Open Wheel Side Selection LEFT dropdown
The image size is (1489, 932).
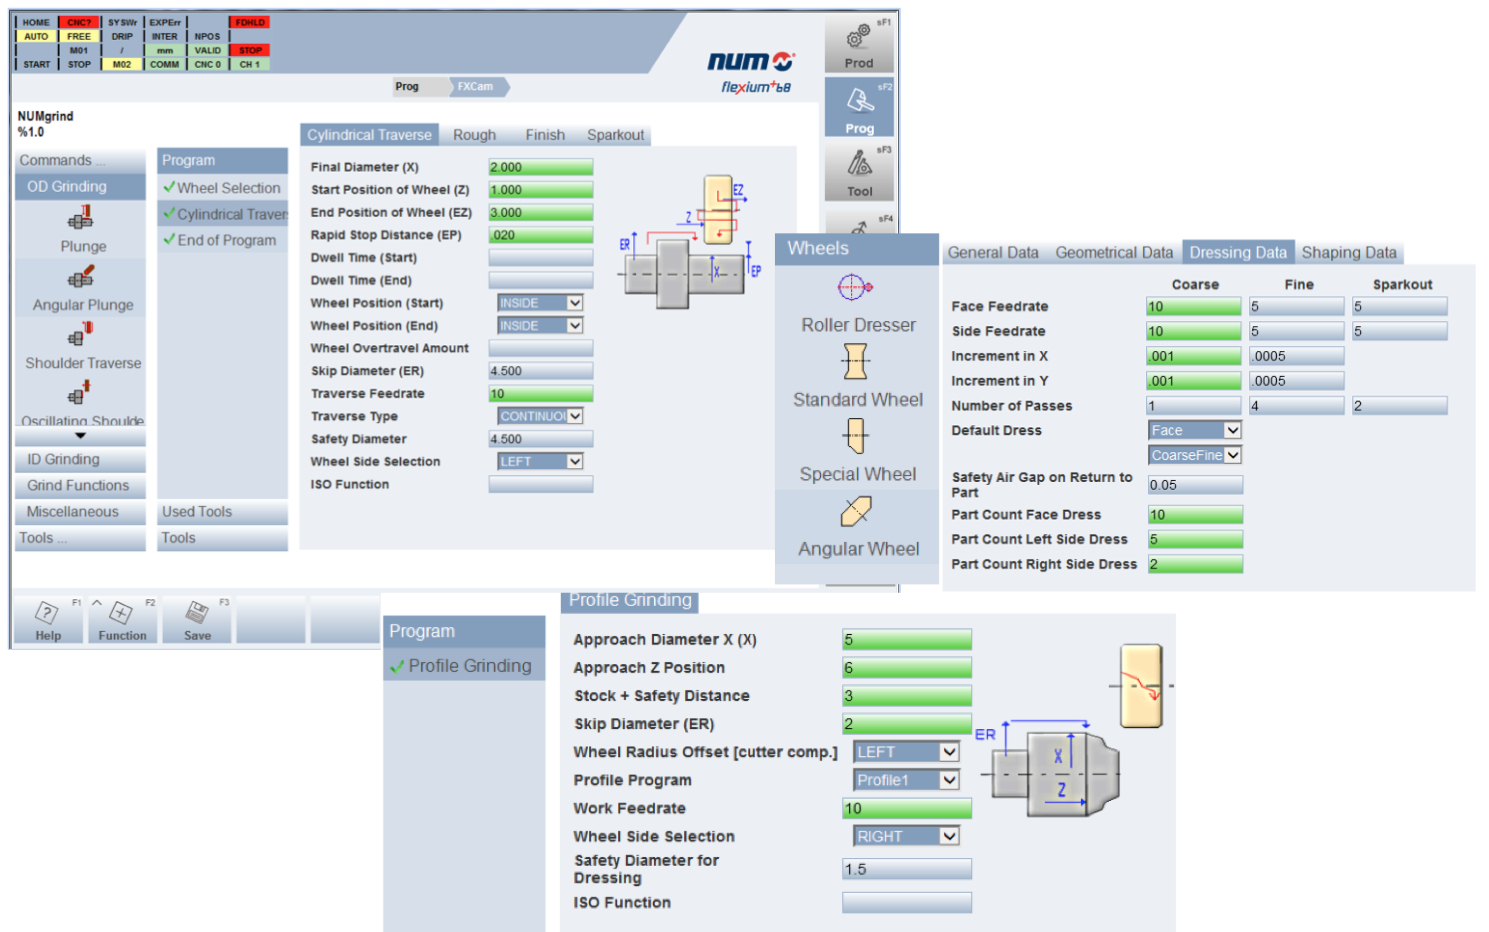pos(540,461)
